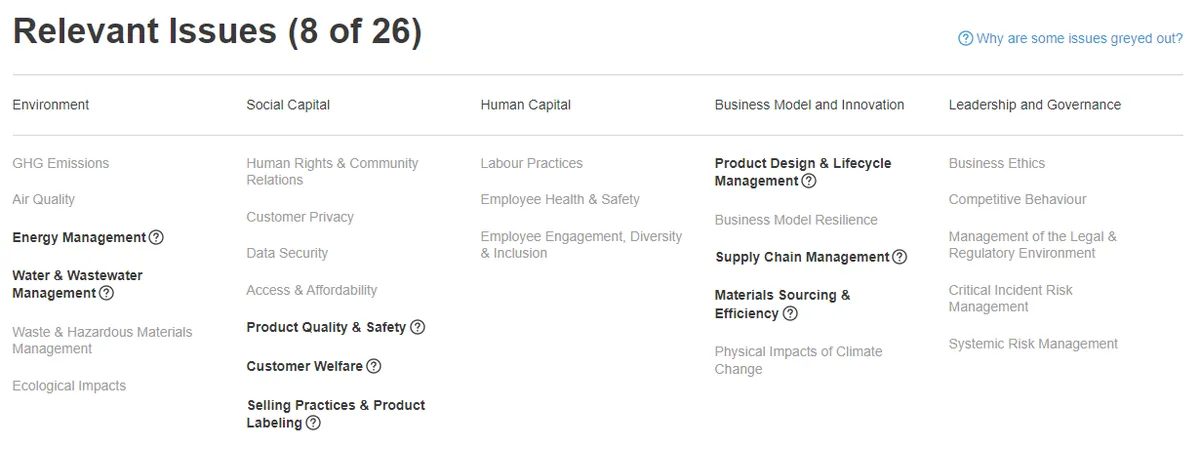The width and height of the screenshot is (1200, 453).
Task: Click the Supply Chain Management help icon
Action: [x=900, y=258]
